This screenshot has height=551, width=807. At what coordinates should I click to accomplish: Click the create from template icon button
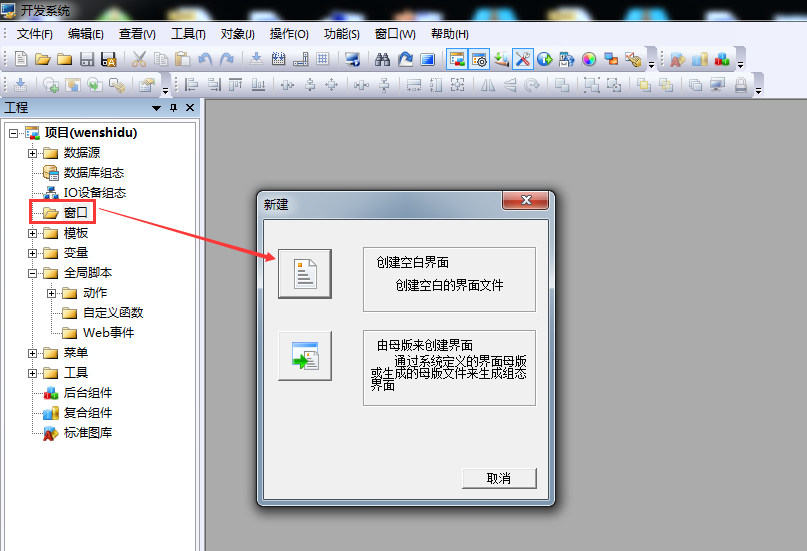click(x=305, y=356)
